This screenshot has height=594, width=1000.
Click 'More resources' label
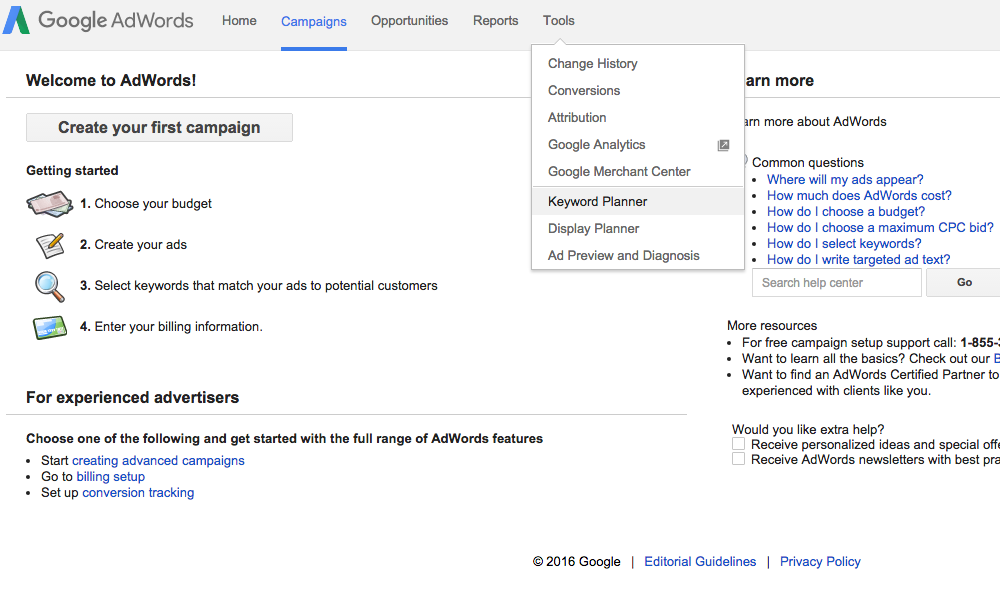point(772,325)
